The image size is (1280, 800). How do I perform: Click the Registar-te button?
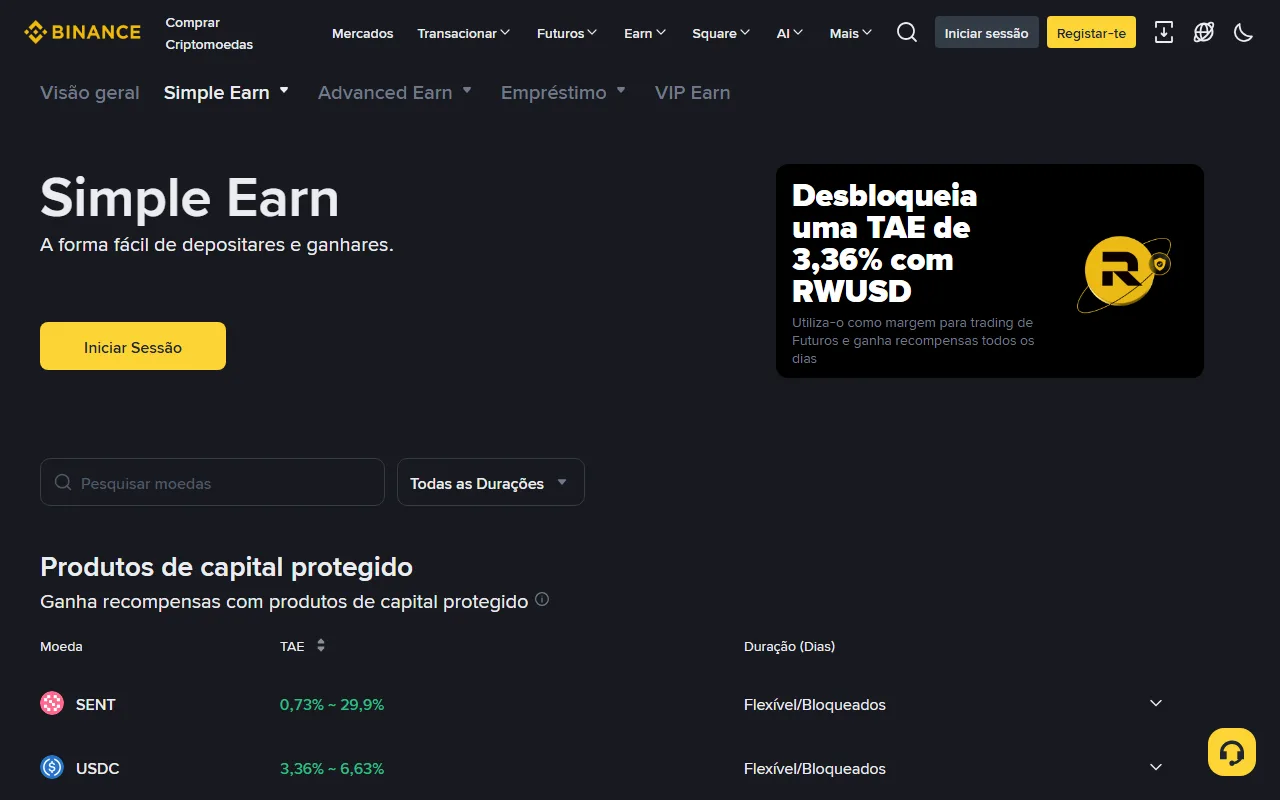[1091, 32]
